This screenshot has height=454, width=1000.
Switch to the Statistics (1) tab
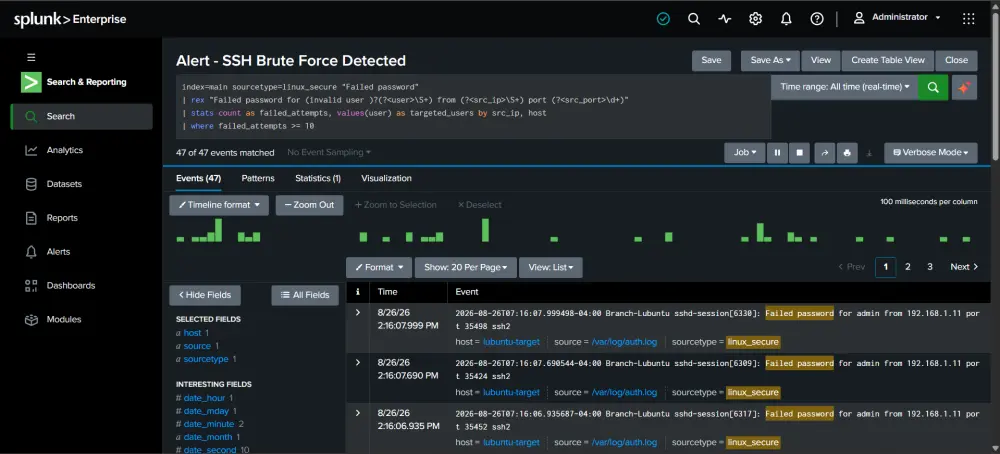tap(318, 179)
